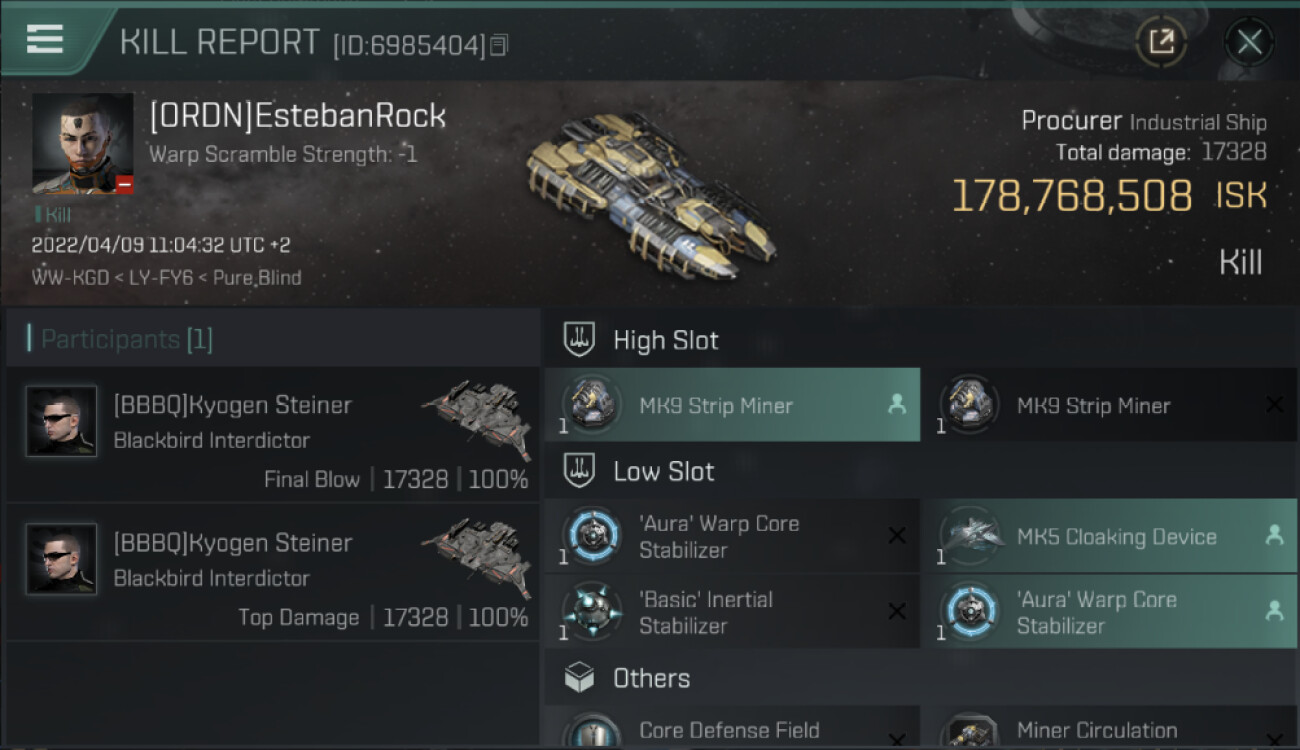Collapse the Low Slot section

click(x=663, y=472)
